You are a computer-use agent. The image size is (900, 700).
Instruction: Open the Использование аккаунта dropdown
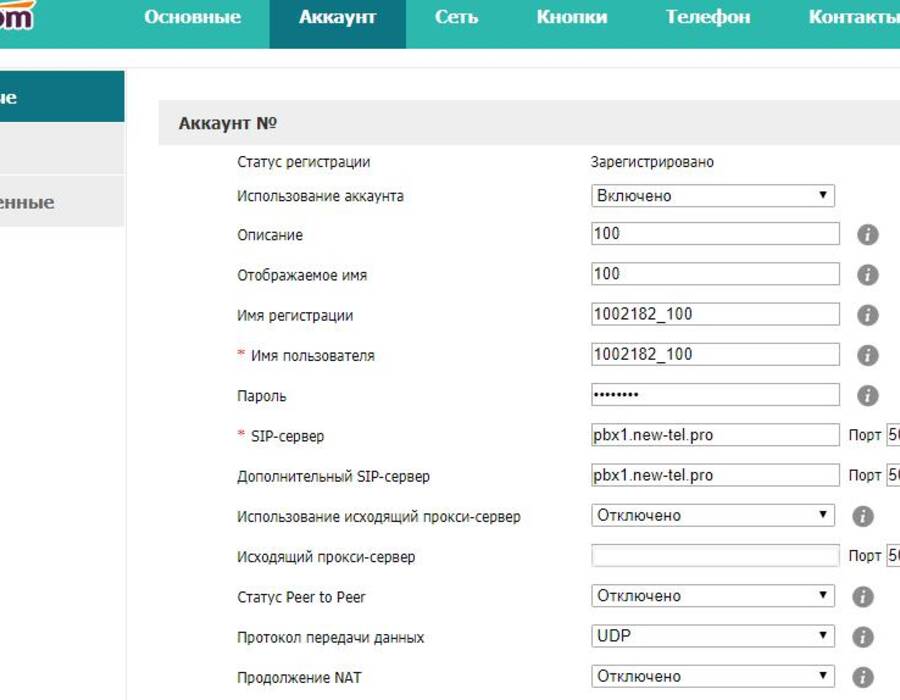coord(712,196)
